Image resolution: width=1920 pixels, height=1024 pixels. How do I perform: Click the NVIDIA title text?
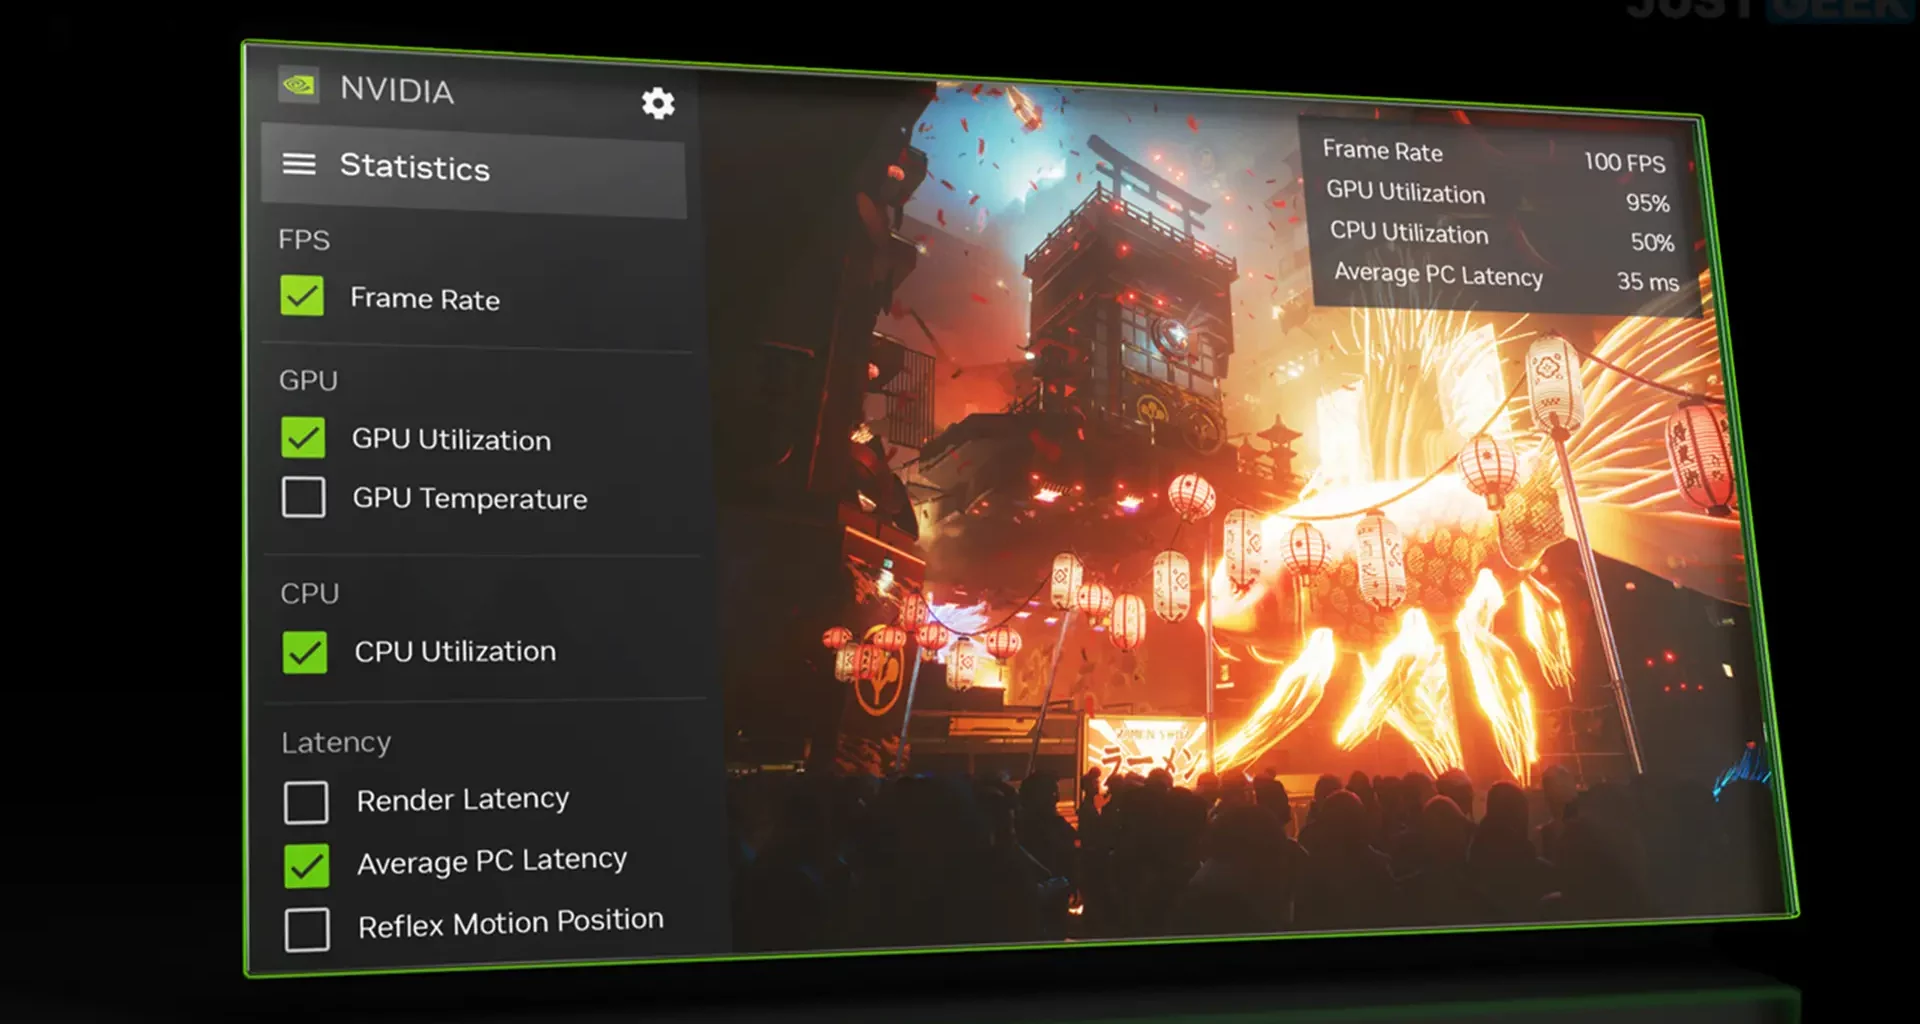pyautogui.click(x=397, y=90)
